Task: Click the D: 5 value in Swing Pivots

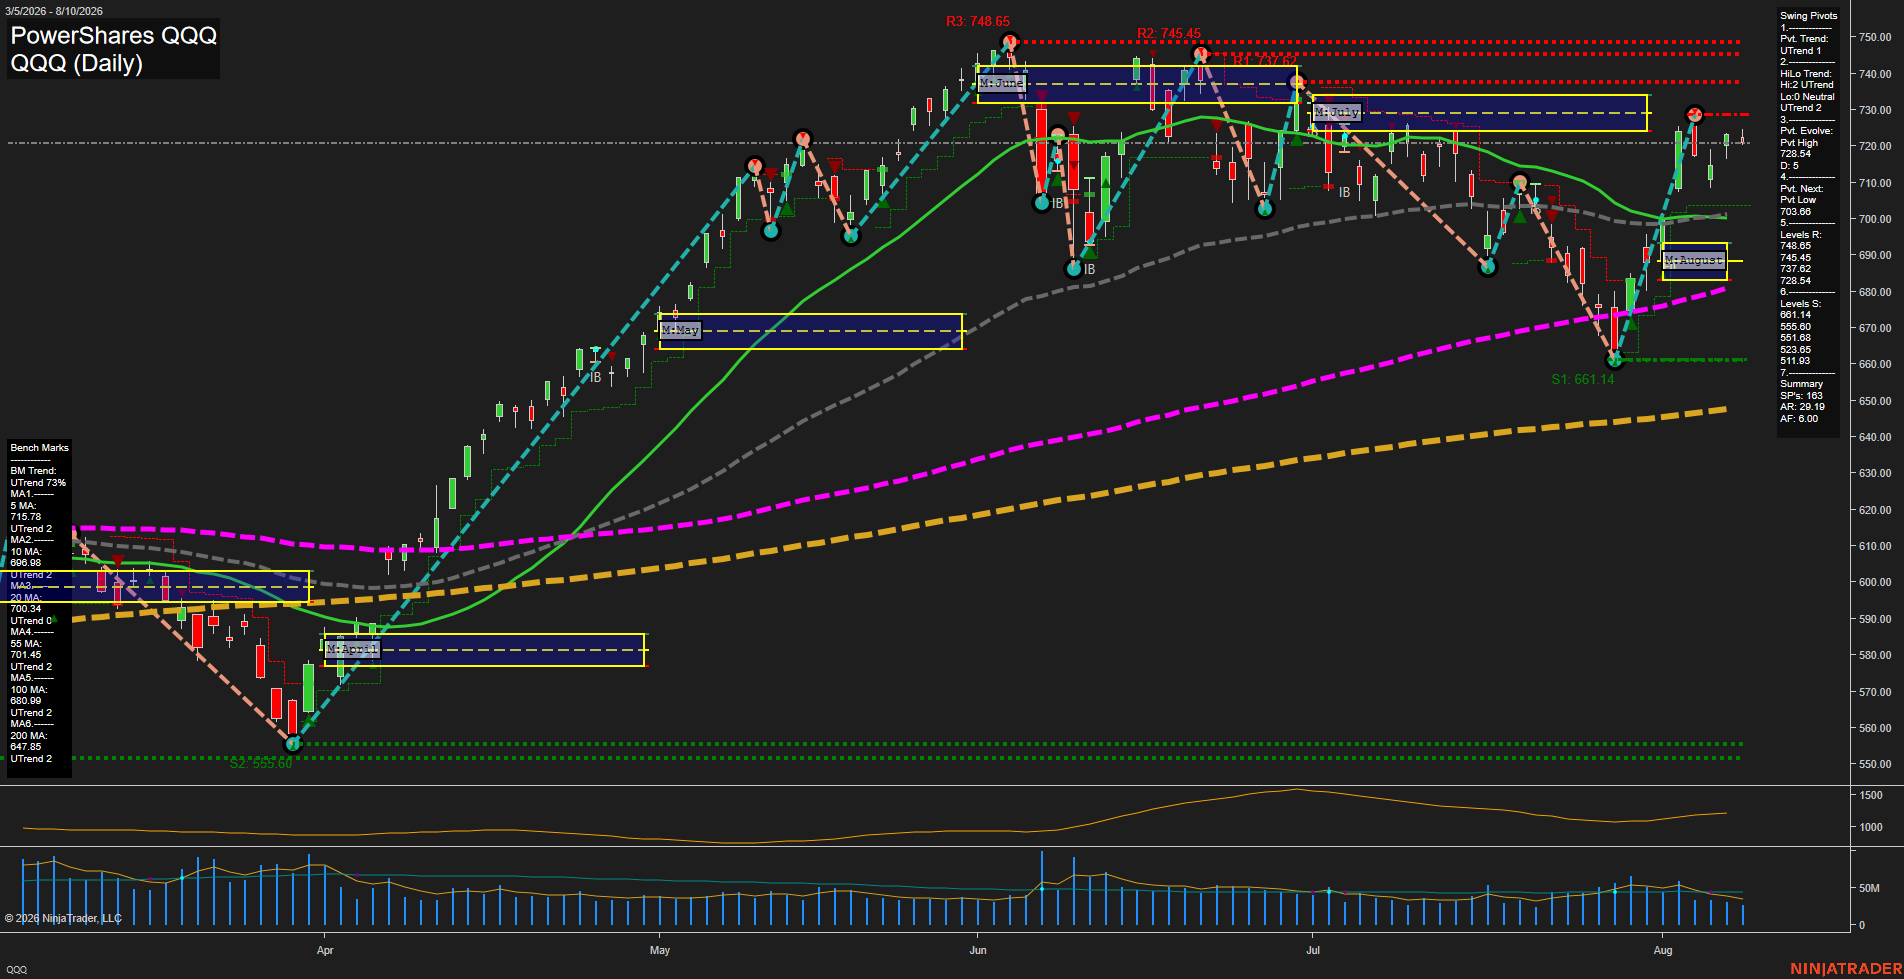Action: (x=1789, y=166)
